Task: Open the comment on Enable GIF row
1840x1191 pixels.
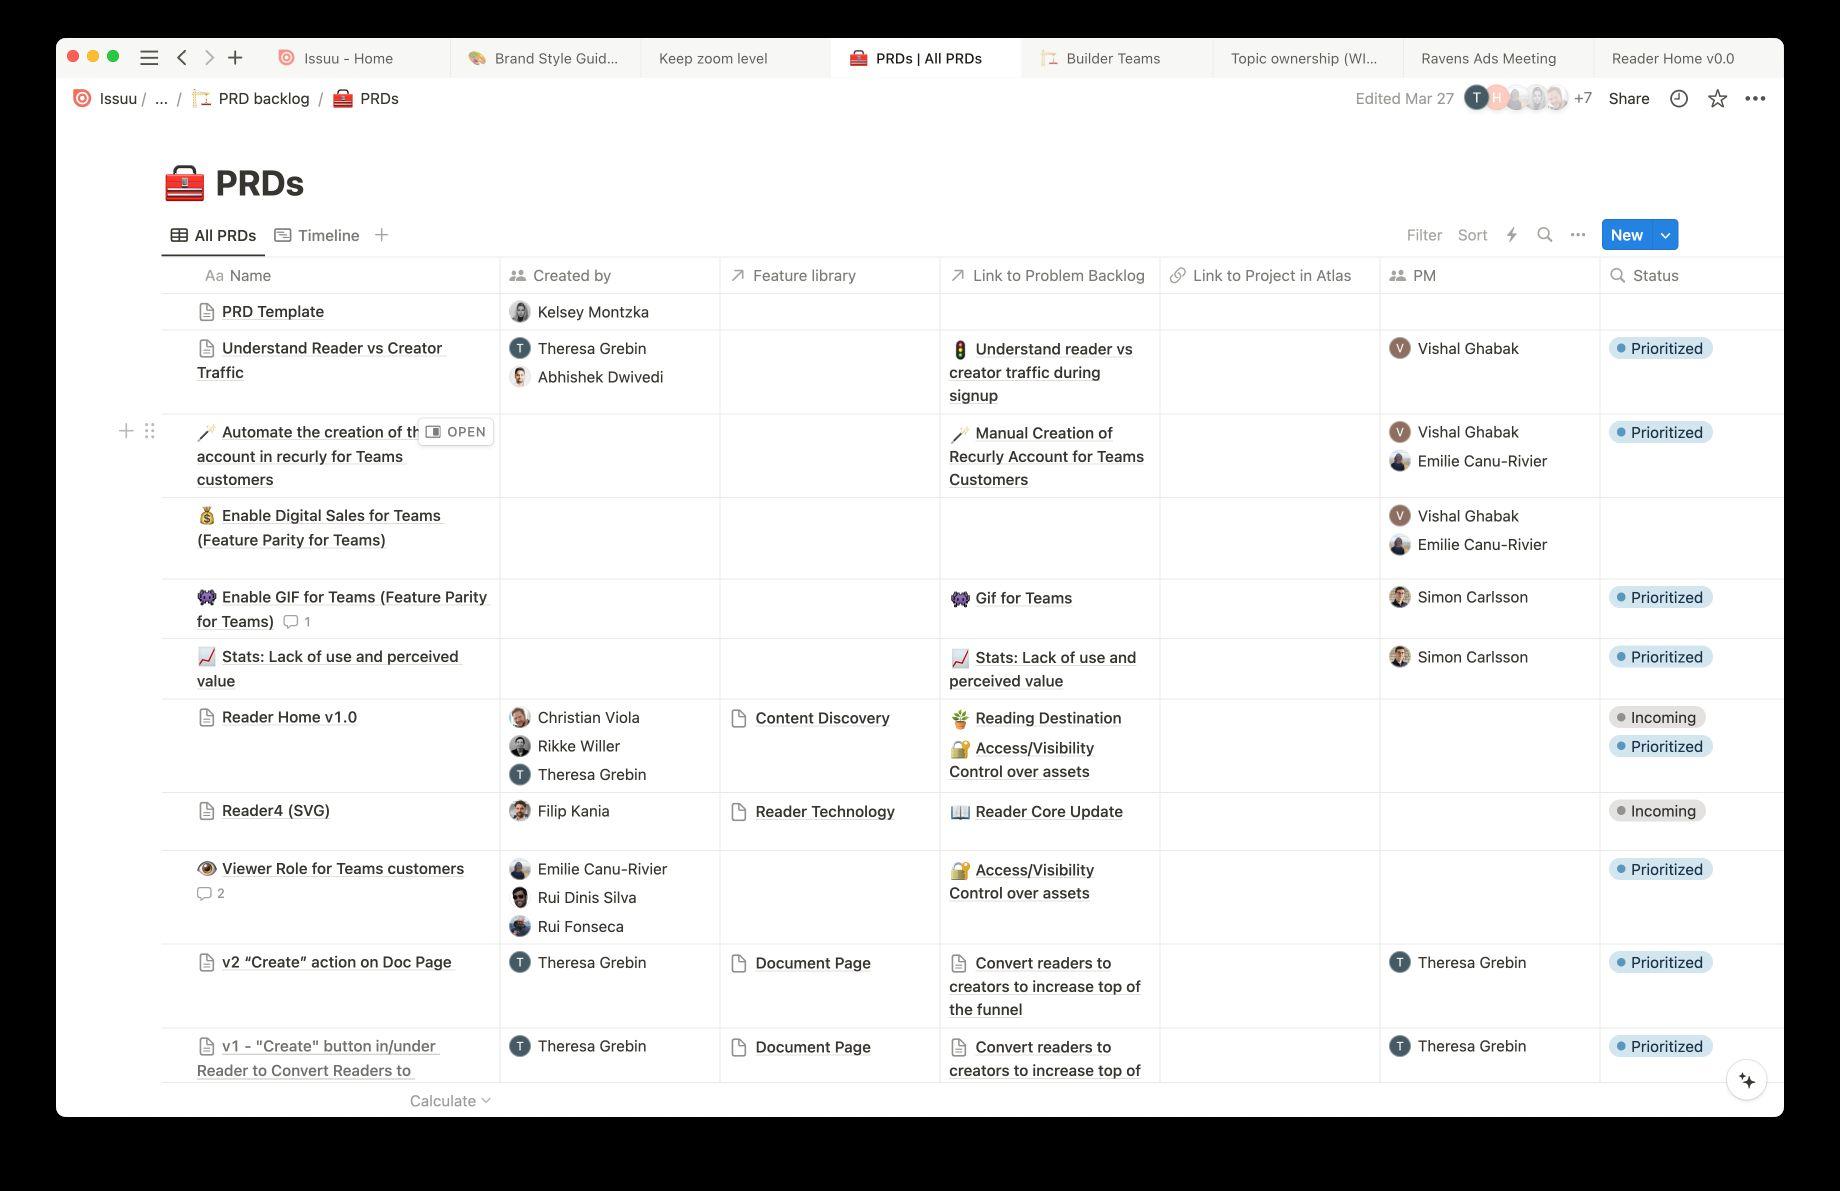Action: (297, 622)
